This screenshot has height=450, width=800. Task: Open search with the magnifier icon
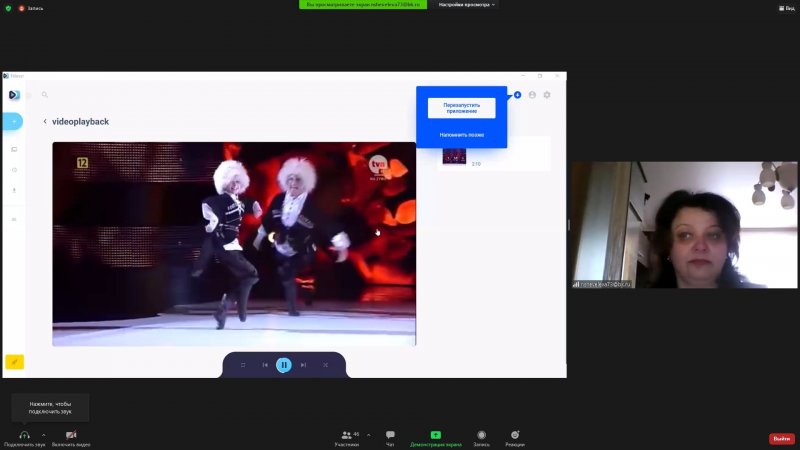44,94
